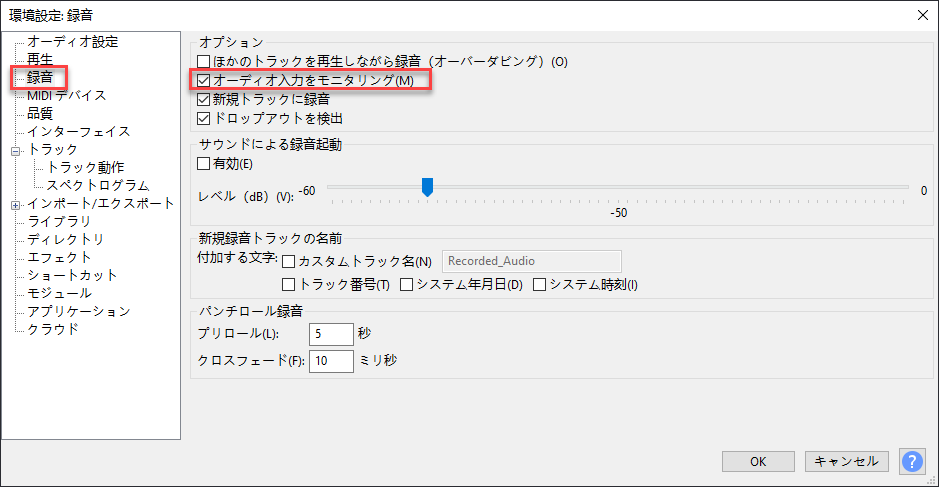Toggle オーディオ入力をモニタリング checkbox
Viewport: 939px width, 487px height.
205,81
